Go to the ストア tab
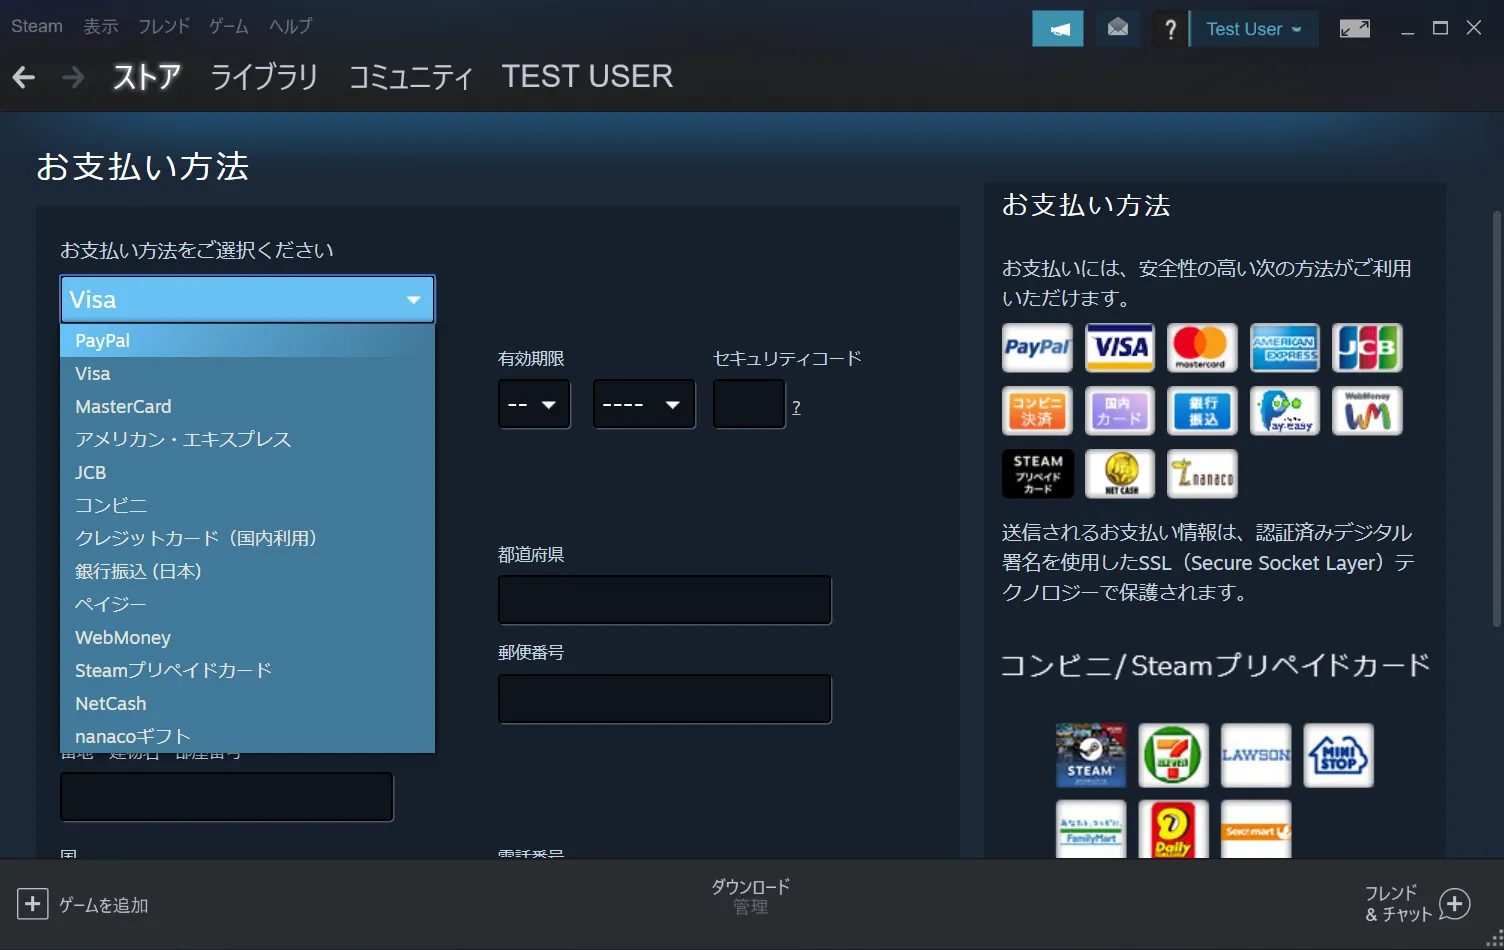 coord(146,77)
